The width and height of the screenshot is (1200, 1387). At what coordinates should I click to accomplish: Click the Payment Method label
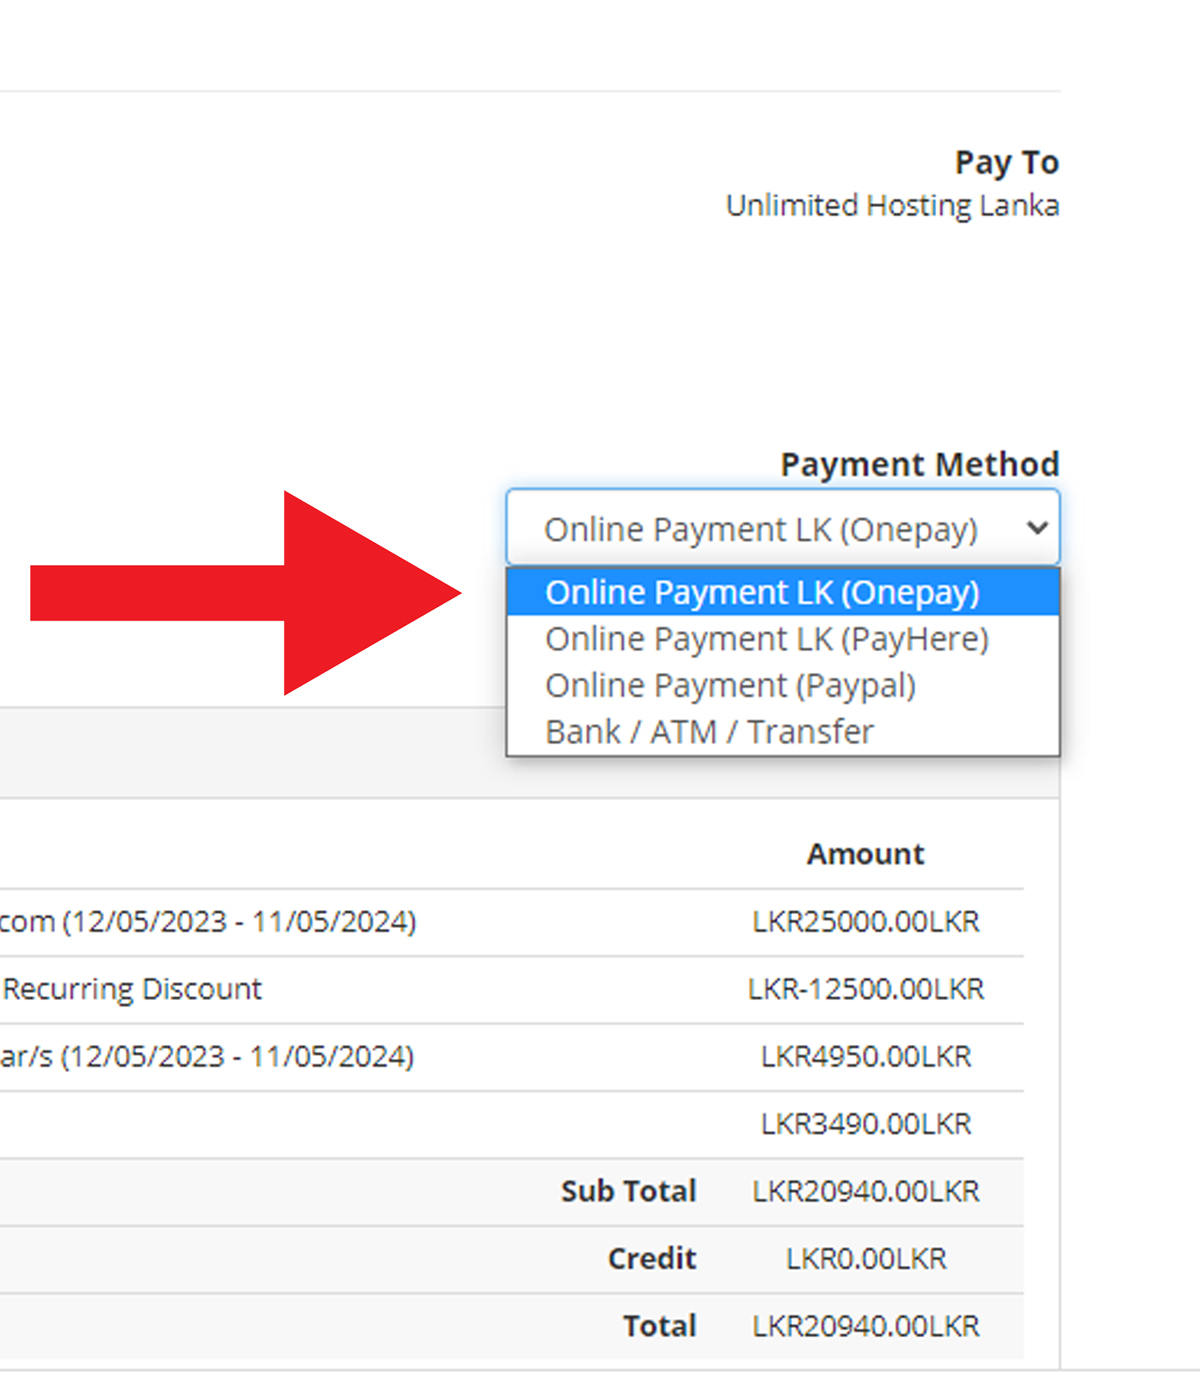click(x=919, y=463)
